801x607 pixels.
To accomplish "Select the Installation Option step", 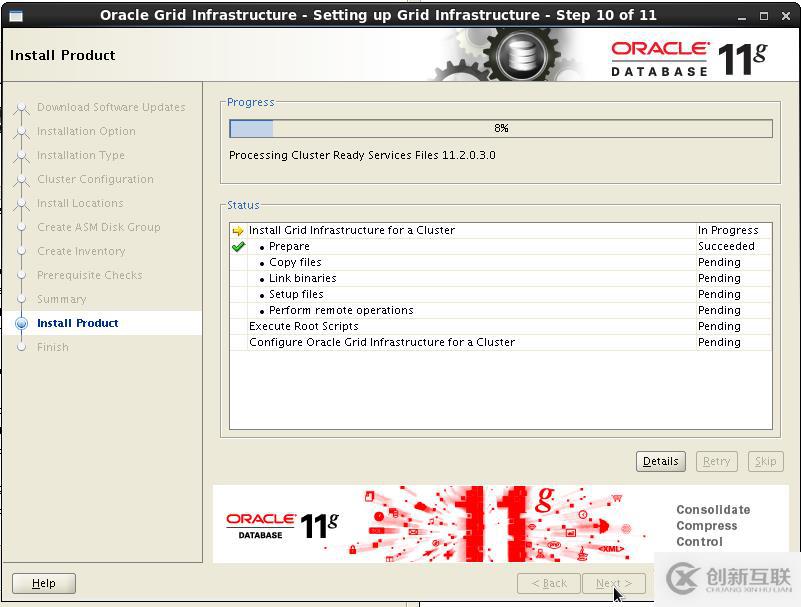I will 86,131.
